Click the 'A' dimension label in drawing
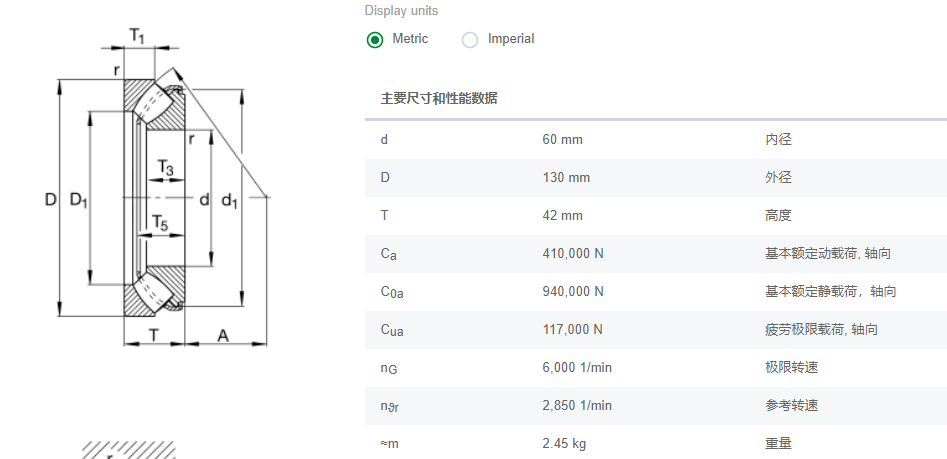 click(x=223, y=336)
